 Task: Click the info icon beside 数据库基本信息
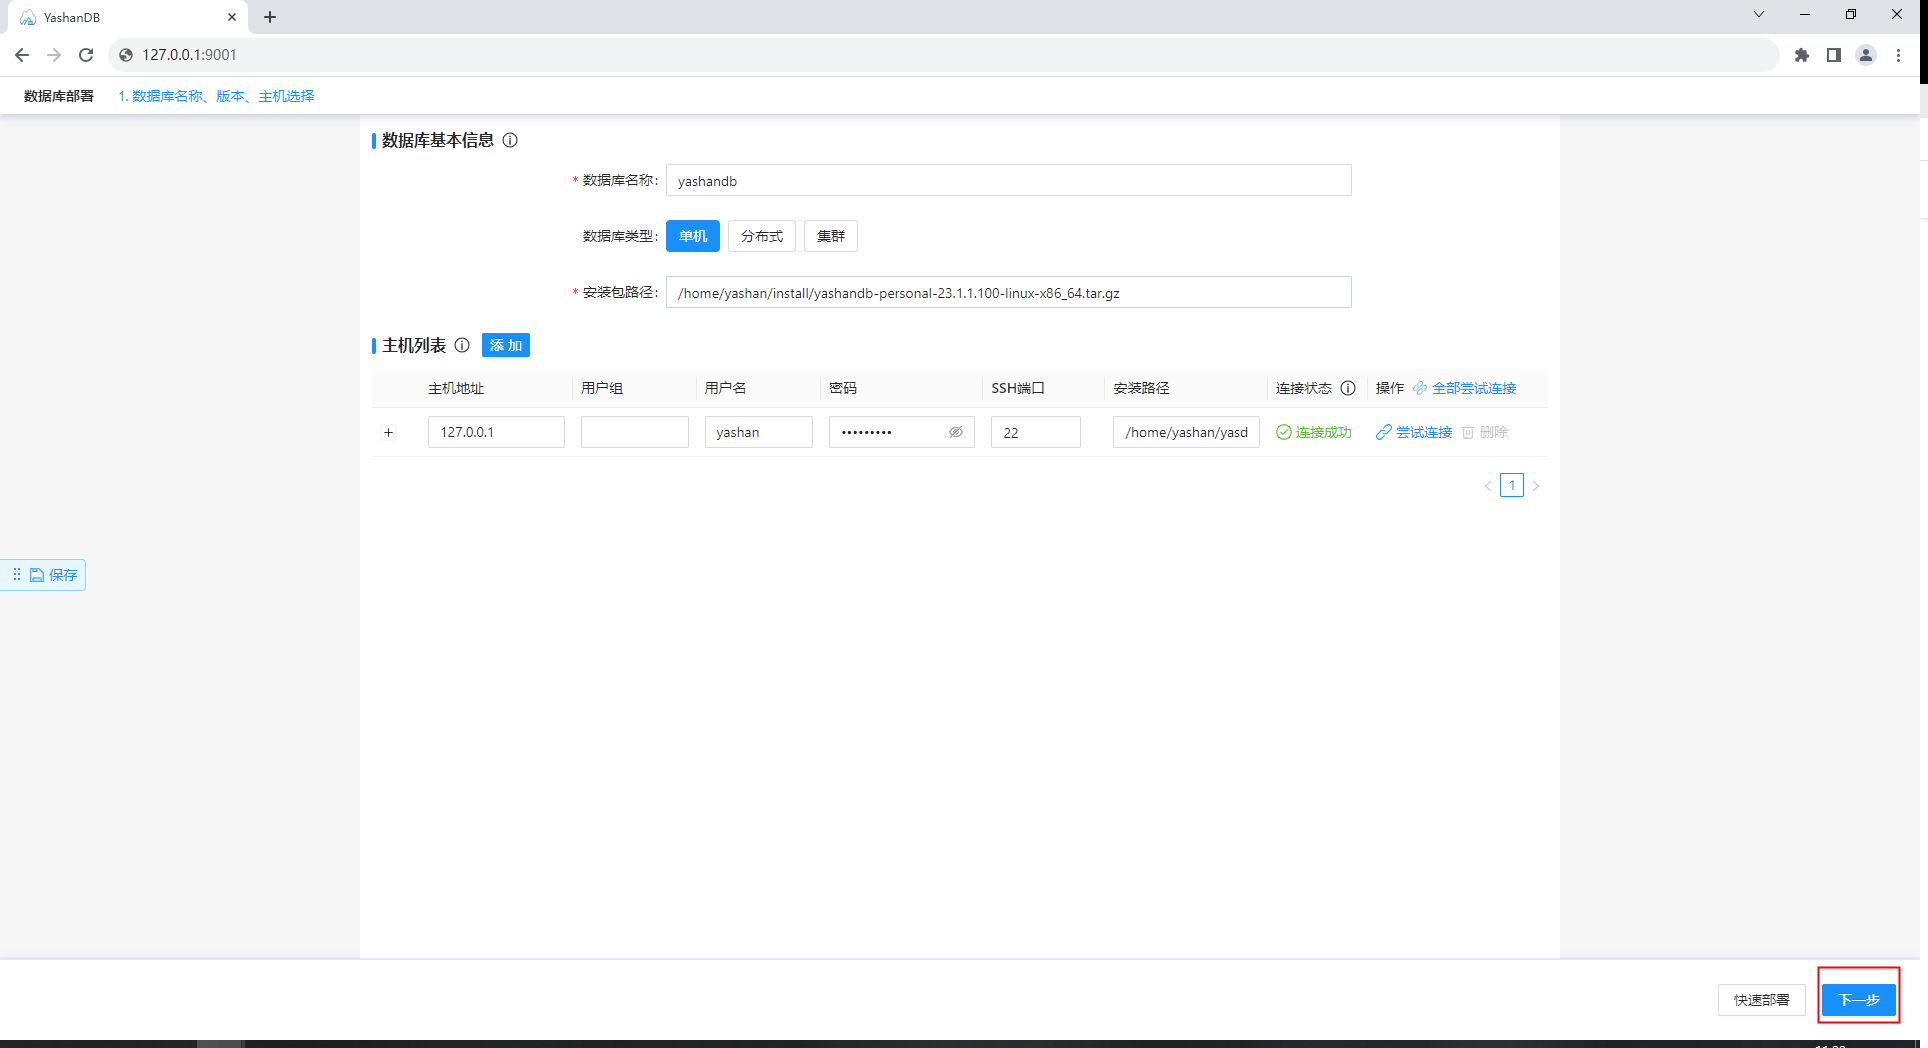click(510, 140)
